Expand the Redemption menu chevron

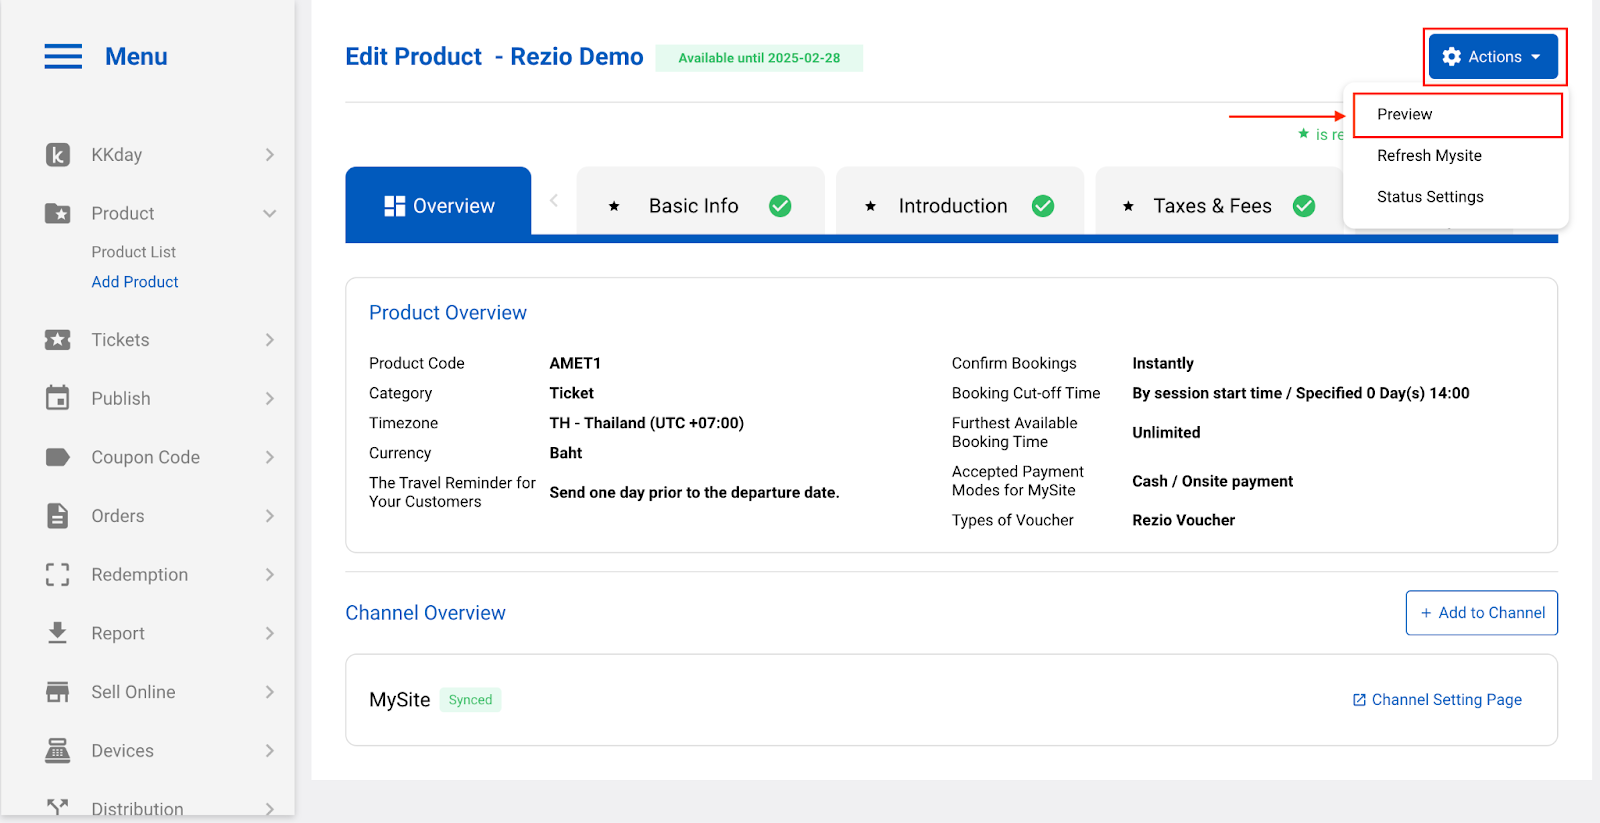[x=270, y=574]
